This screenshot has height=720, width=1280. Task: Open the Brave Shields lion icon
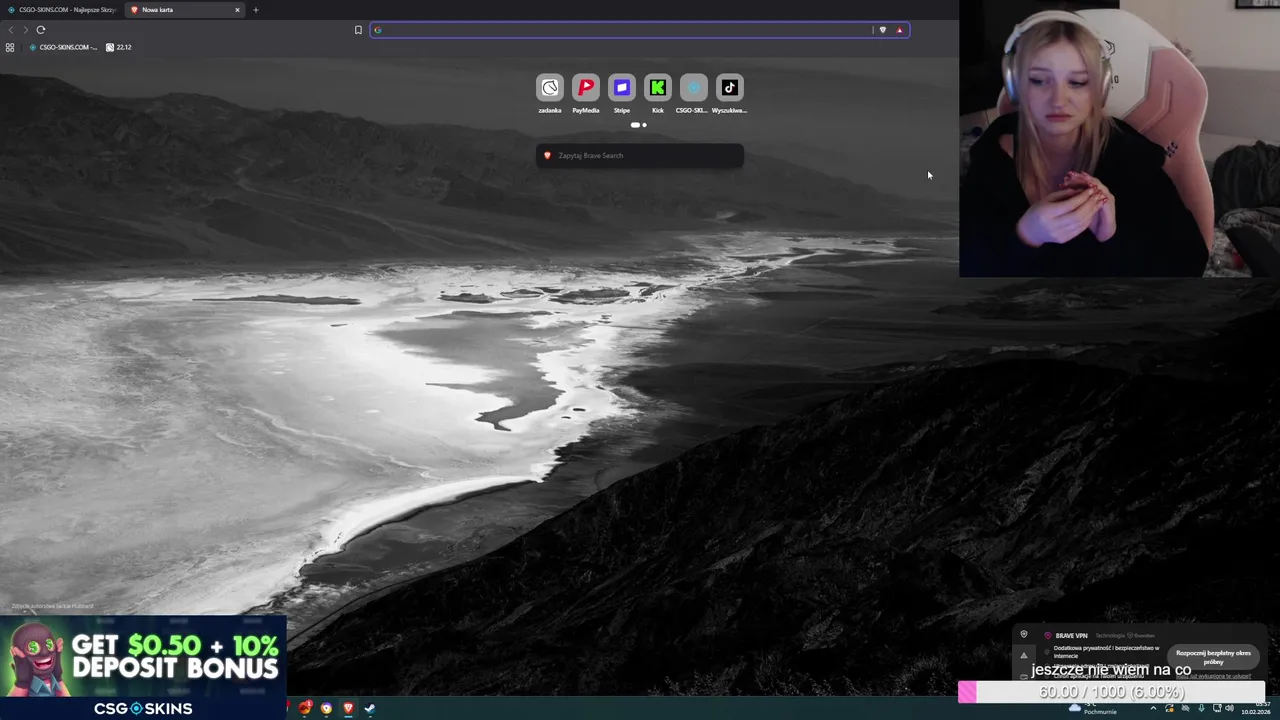882,30
